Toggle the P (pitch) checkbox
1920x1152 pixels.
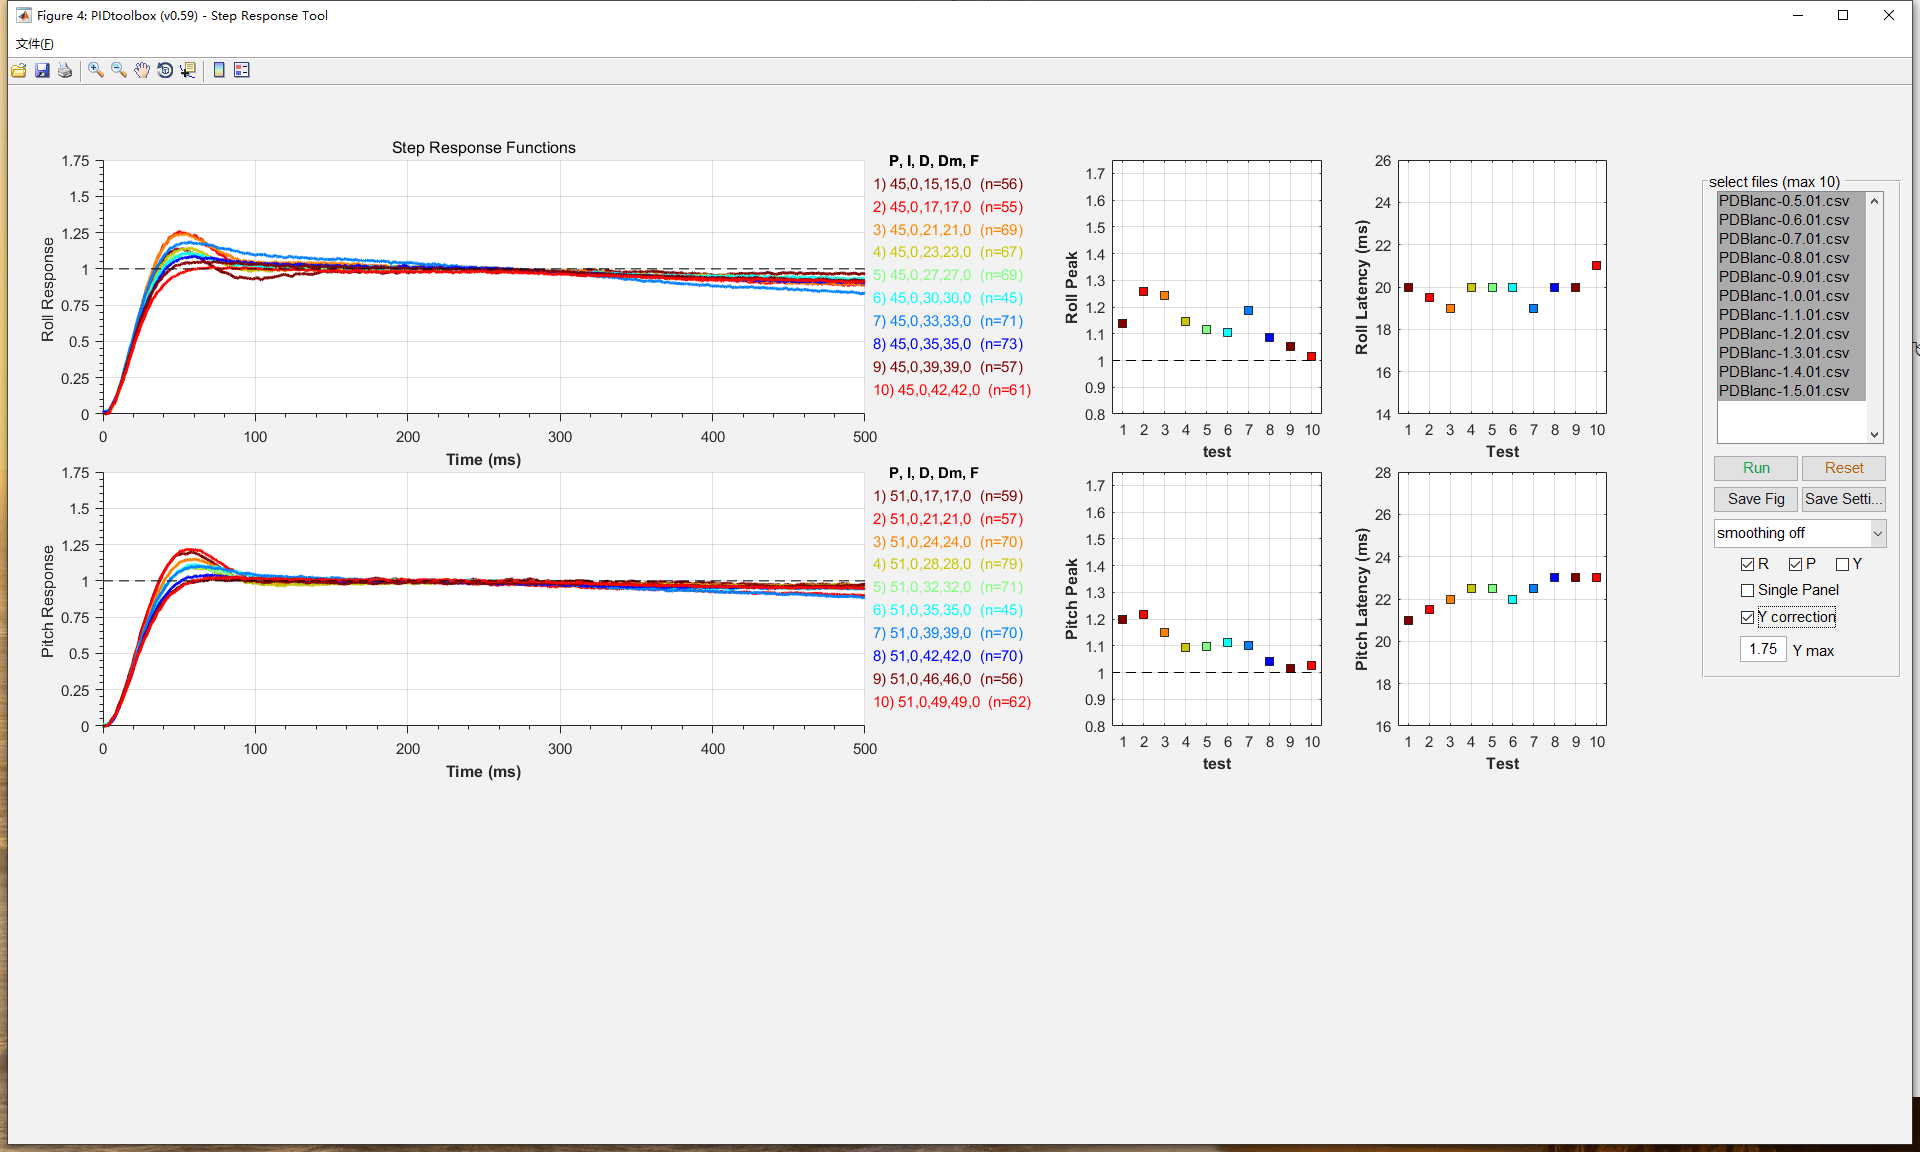1795,564
